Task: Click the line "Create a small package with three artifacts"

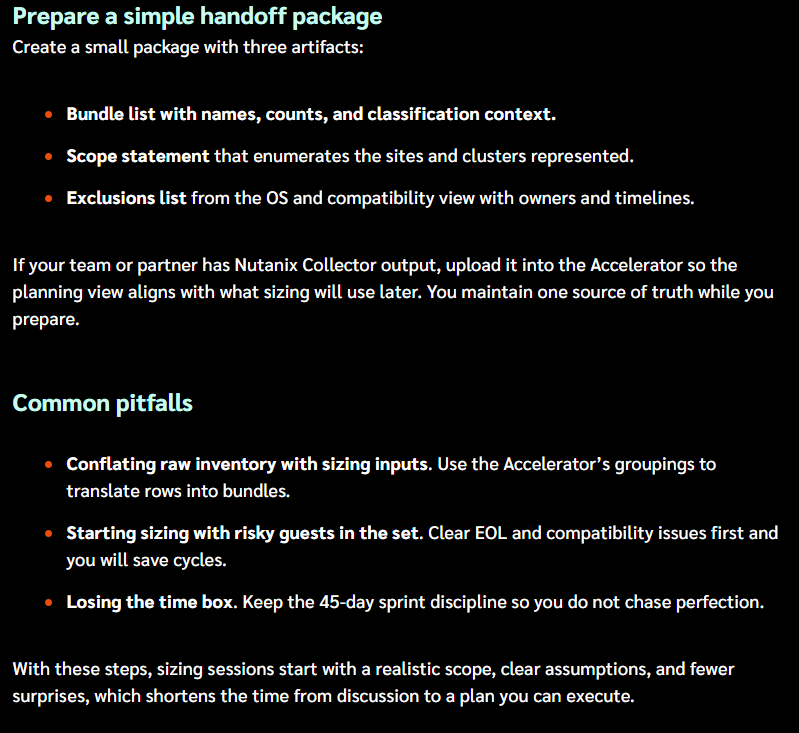Action: coord(188,47)
